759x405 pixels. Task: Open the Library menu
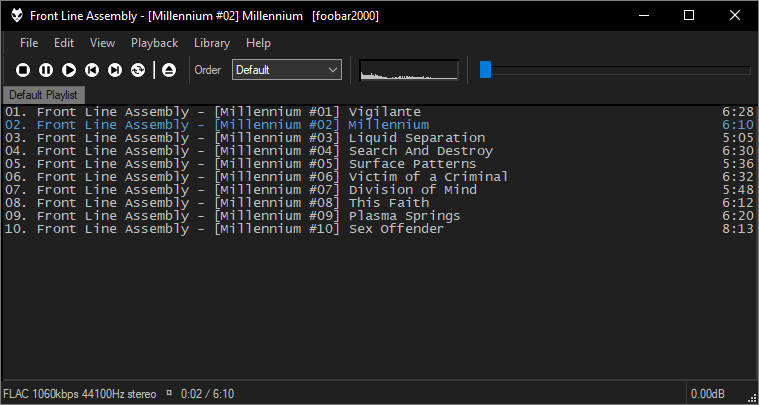click(x=212, y=43)
